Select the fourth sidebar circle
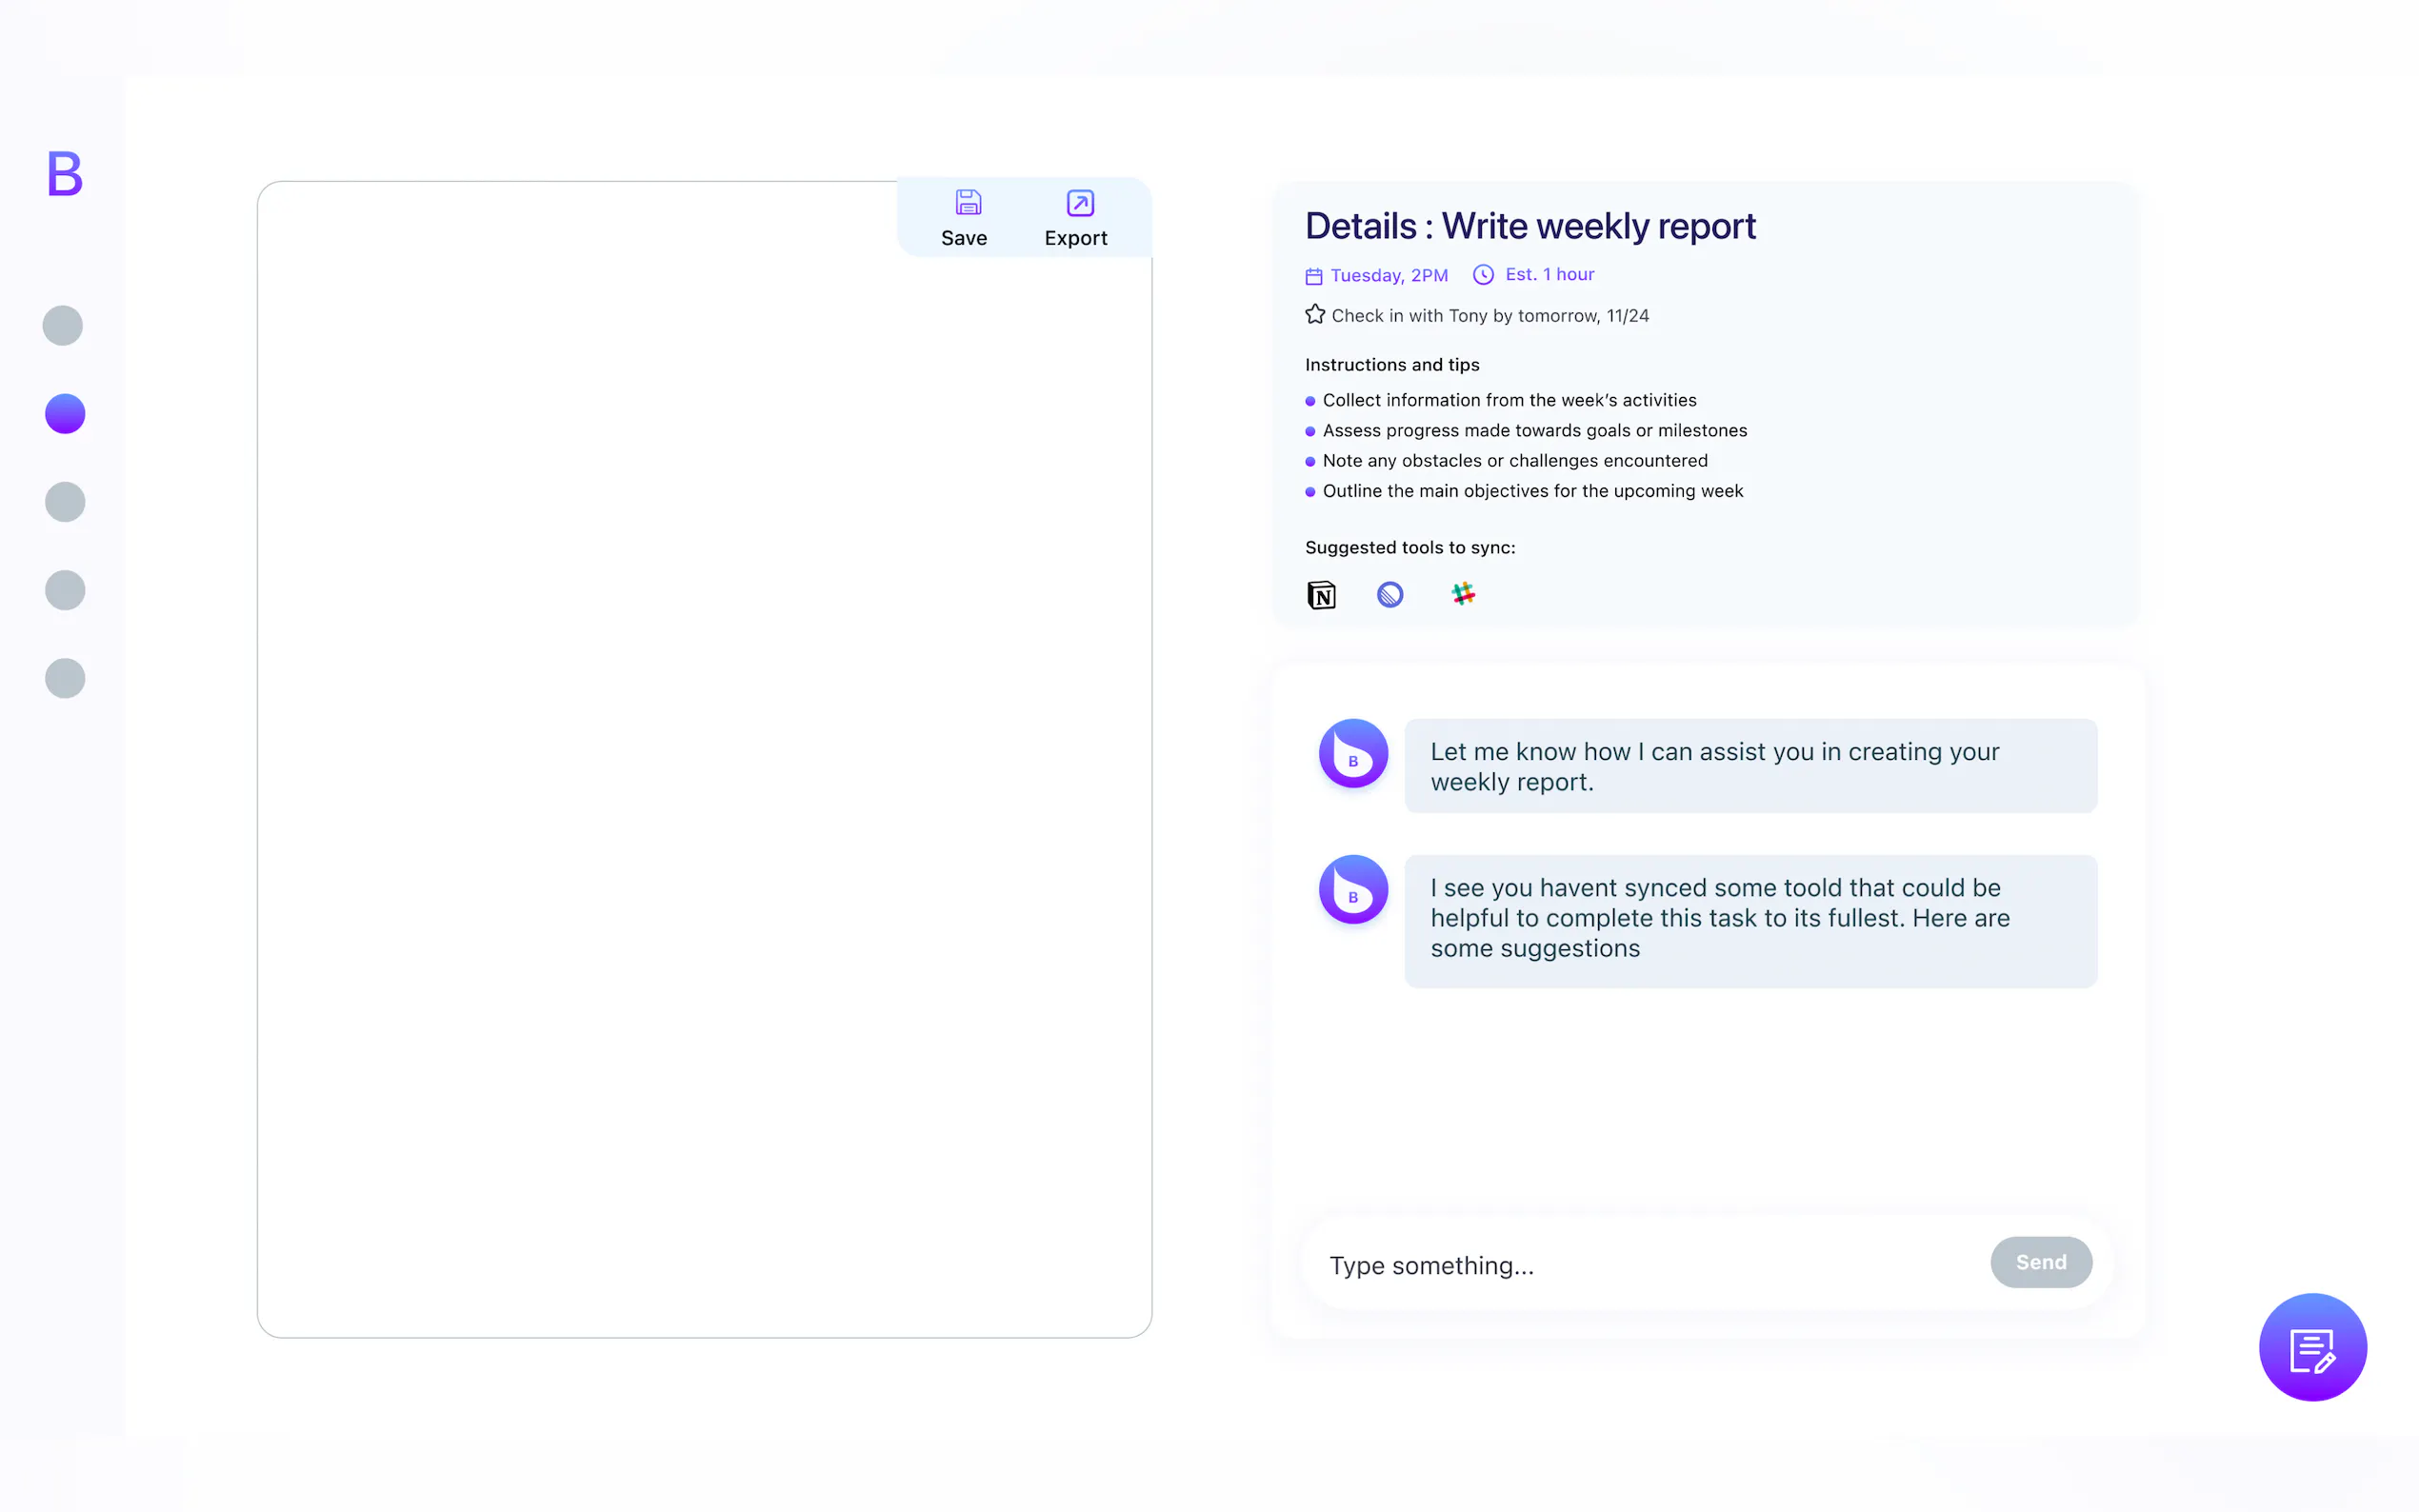Viewport: 2419px width, 1512px height. click(x=65, y=590)
